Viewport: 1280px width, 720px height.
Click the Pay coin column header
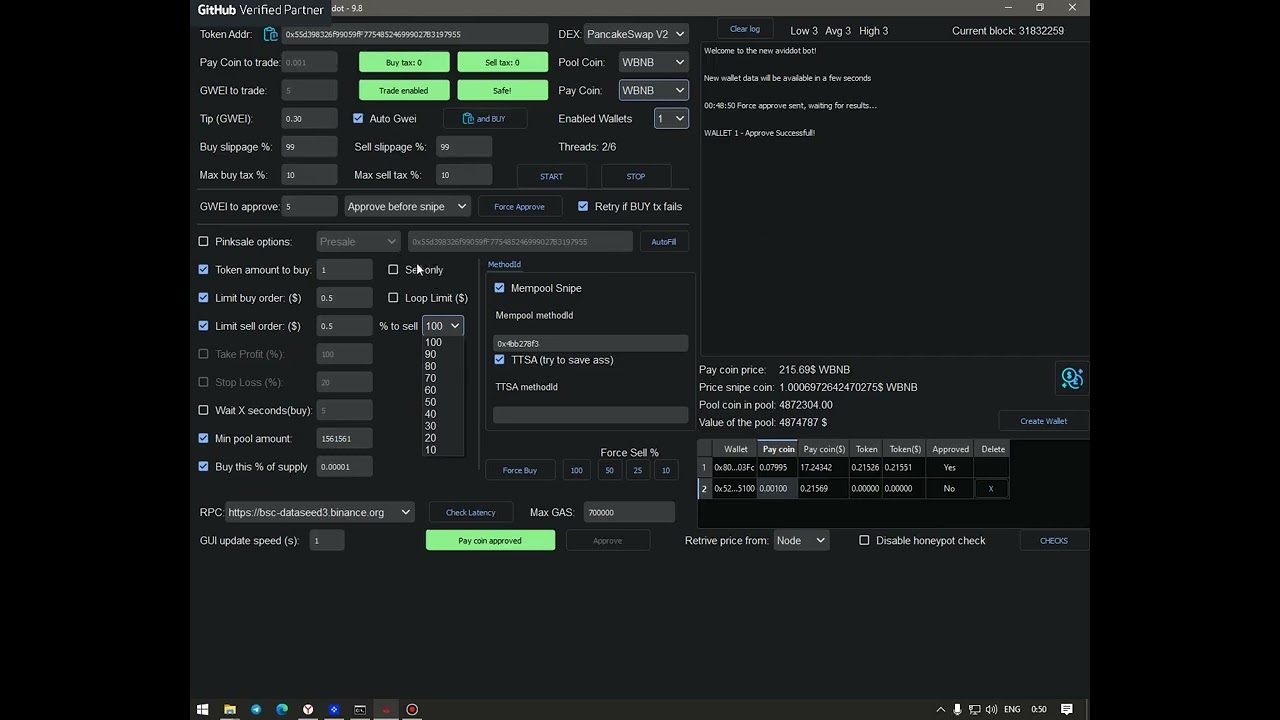point(778,449)
